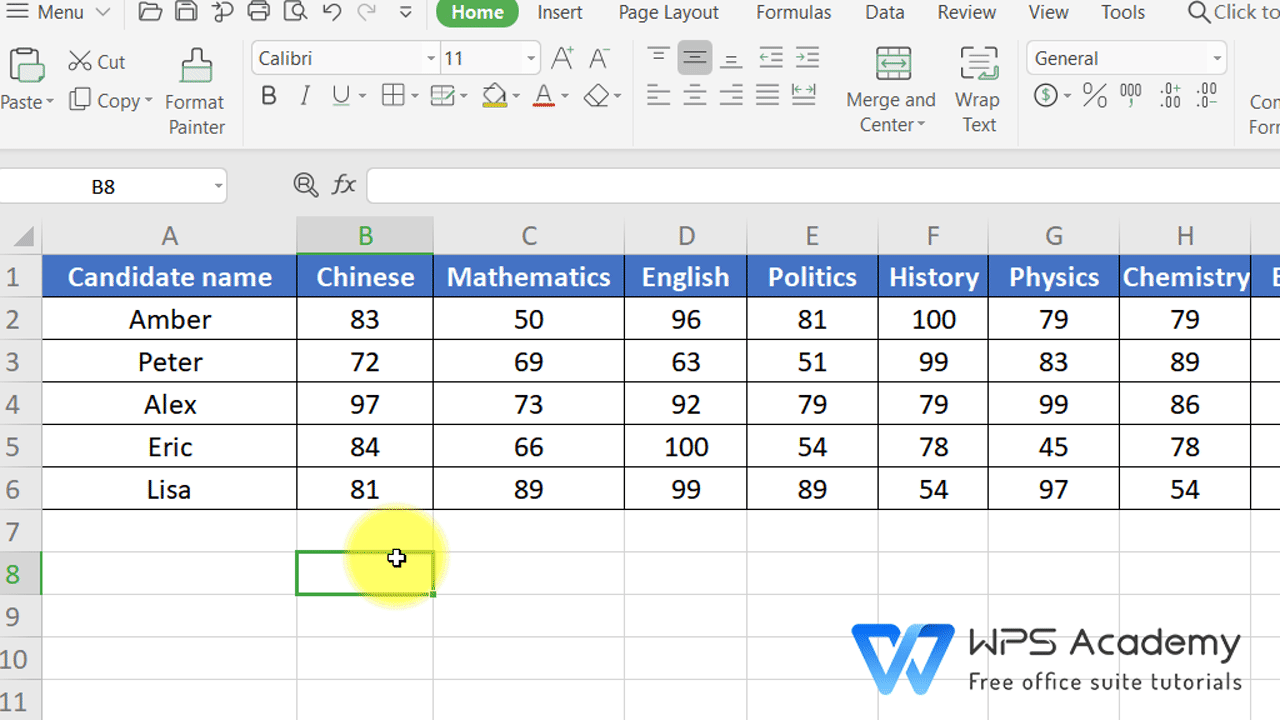Screen dimensions: 1280x720
Task: Open Print Preview from the quick access bar
Action: pyautogui.click(x=294, y=13)
